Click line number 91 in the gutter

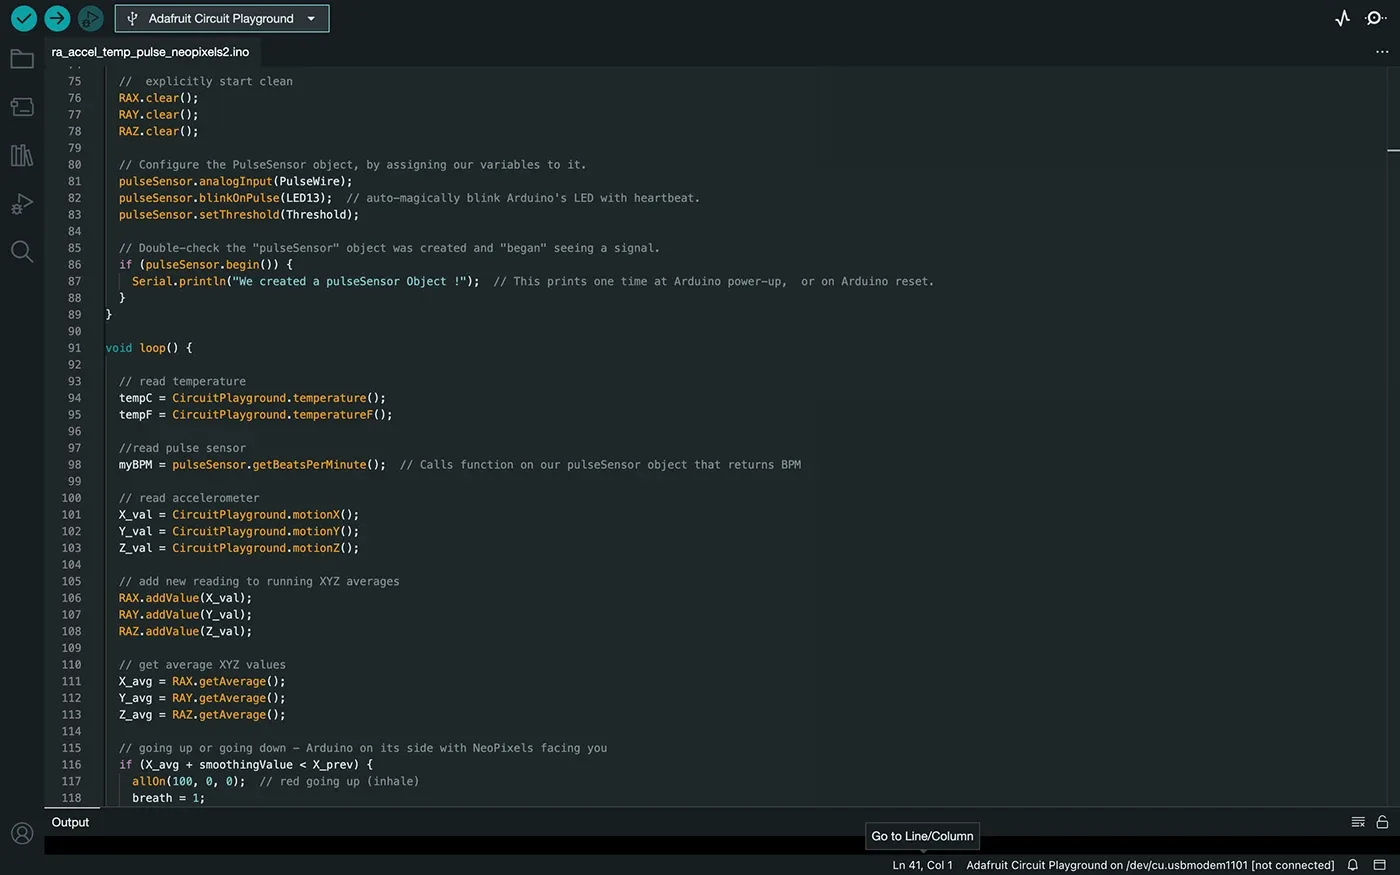pos(74,348)
